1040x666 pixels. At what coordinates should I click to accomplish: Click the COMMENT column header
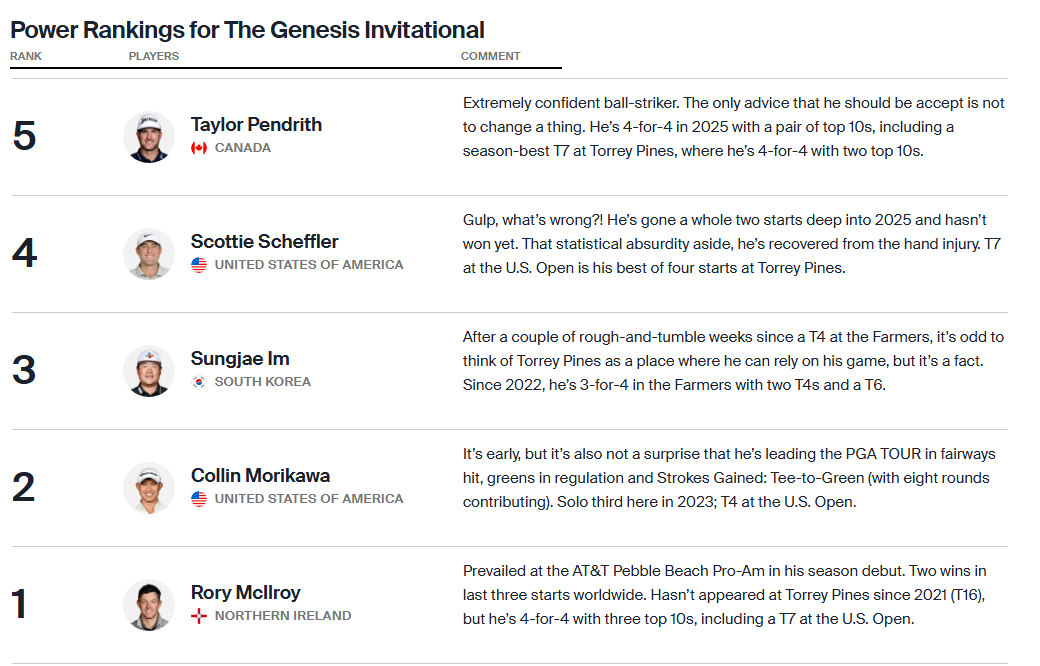click(491, 56)
